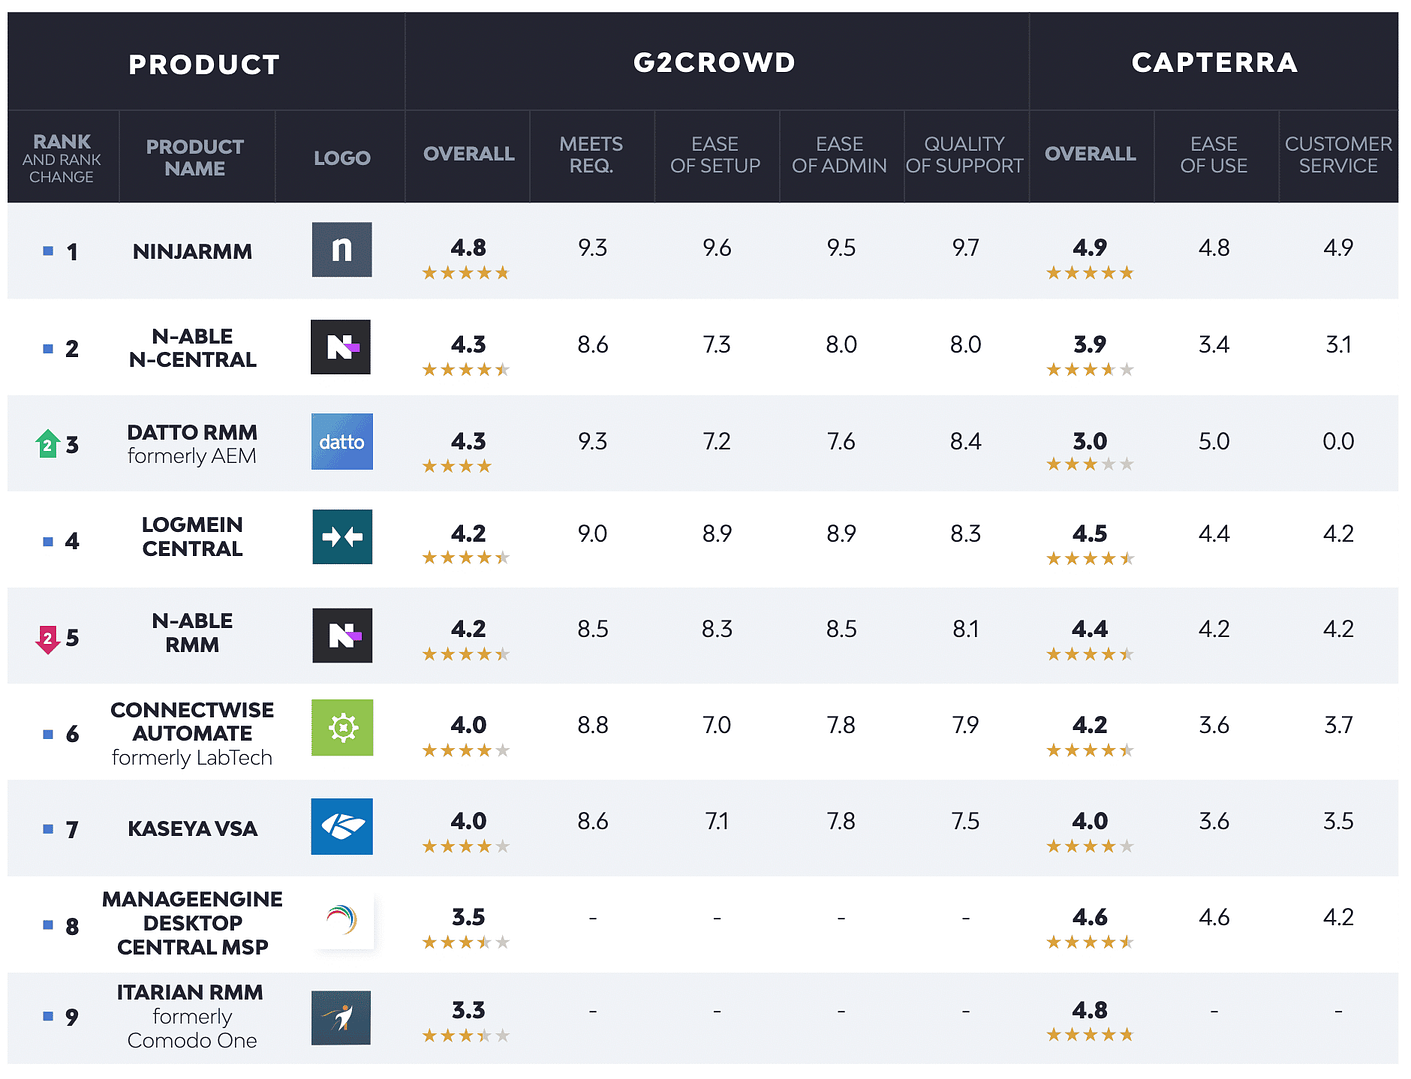Screen dimensions: 1411x1079
Task: Click NinjaRMM's Capterra overall star rating
Action: pyautogui.click(x=1090, y=273)
